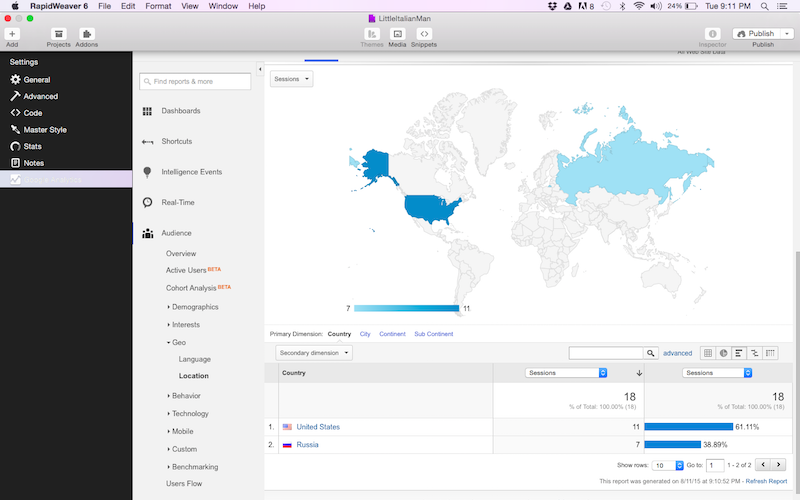Switch table to pie chart view

(724, 353)
